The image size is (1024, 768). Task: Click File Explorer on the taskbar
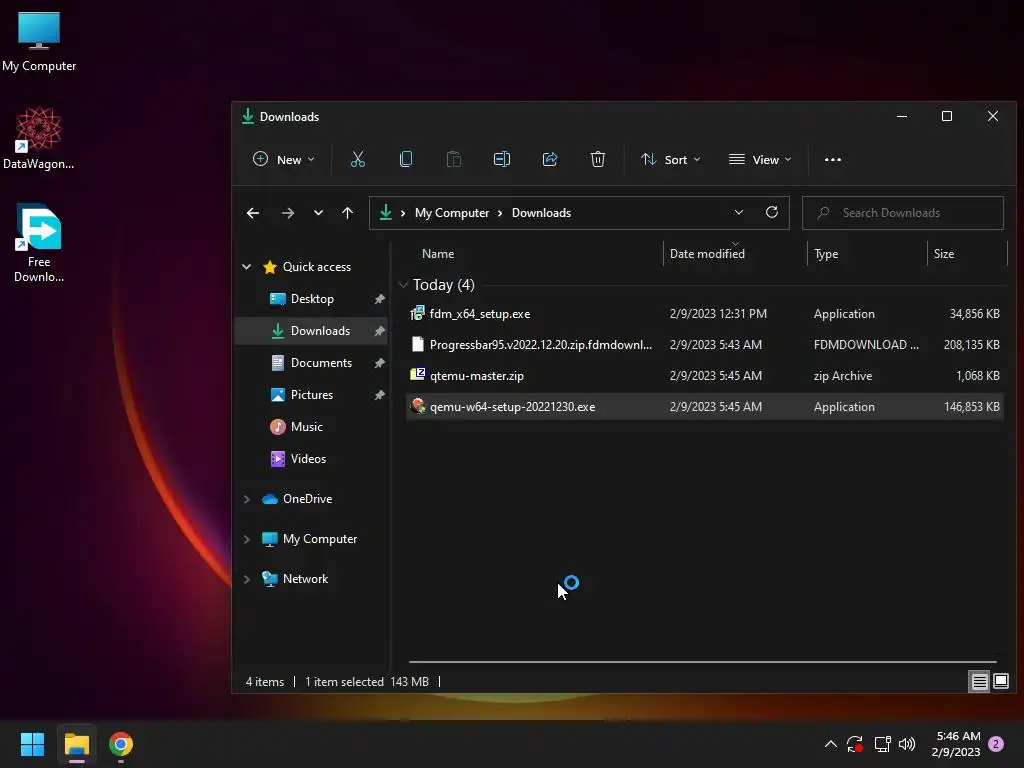click(x=76, y=744)
